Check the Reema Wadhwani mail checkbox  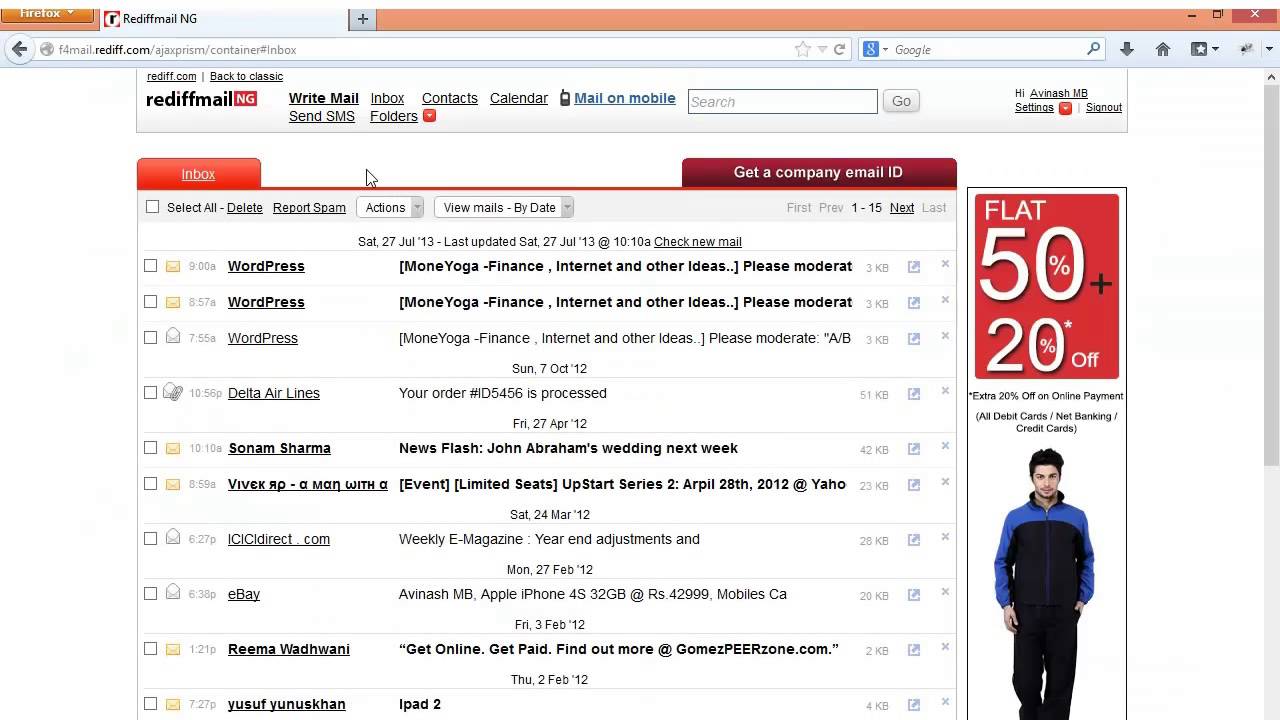click(x=150, y=649)
